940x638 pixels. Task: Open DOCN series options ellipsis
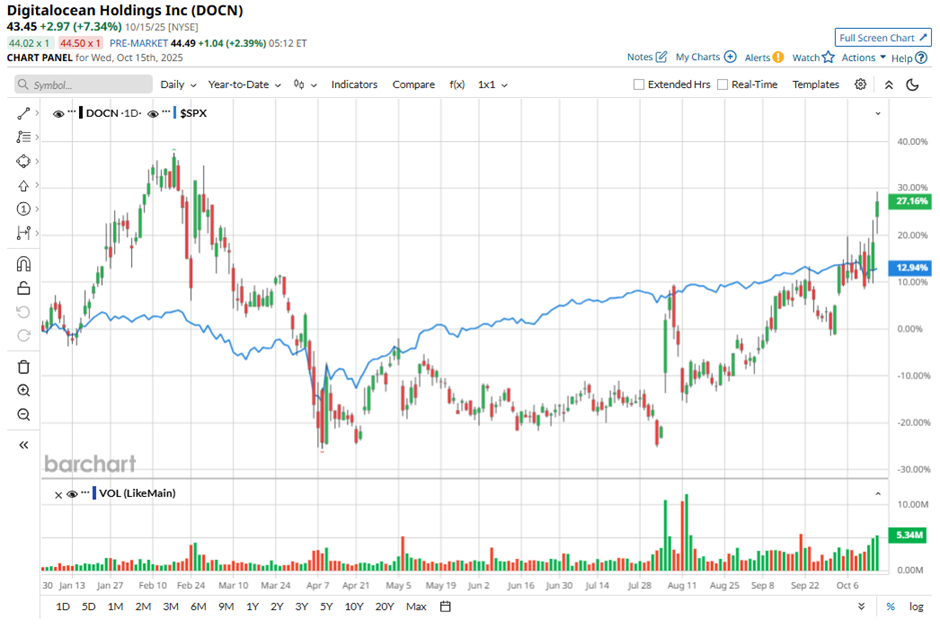[72, 112]
